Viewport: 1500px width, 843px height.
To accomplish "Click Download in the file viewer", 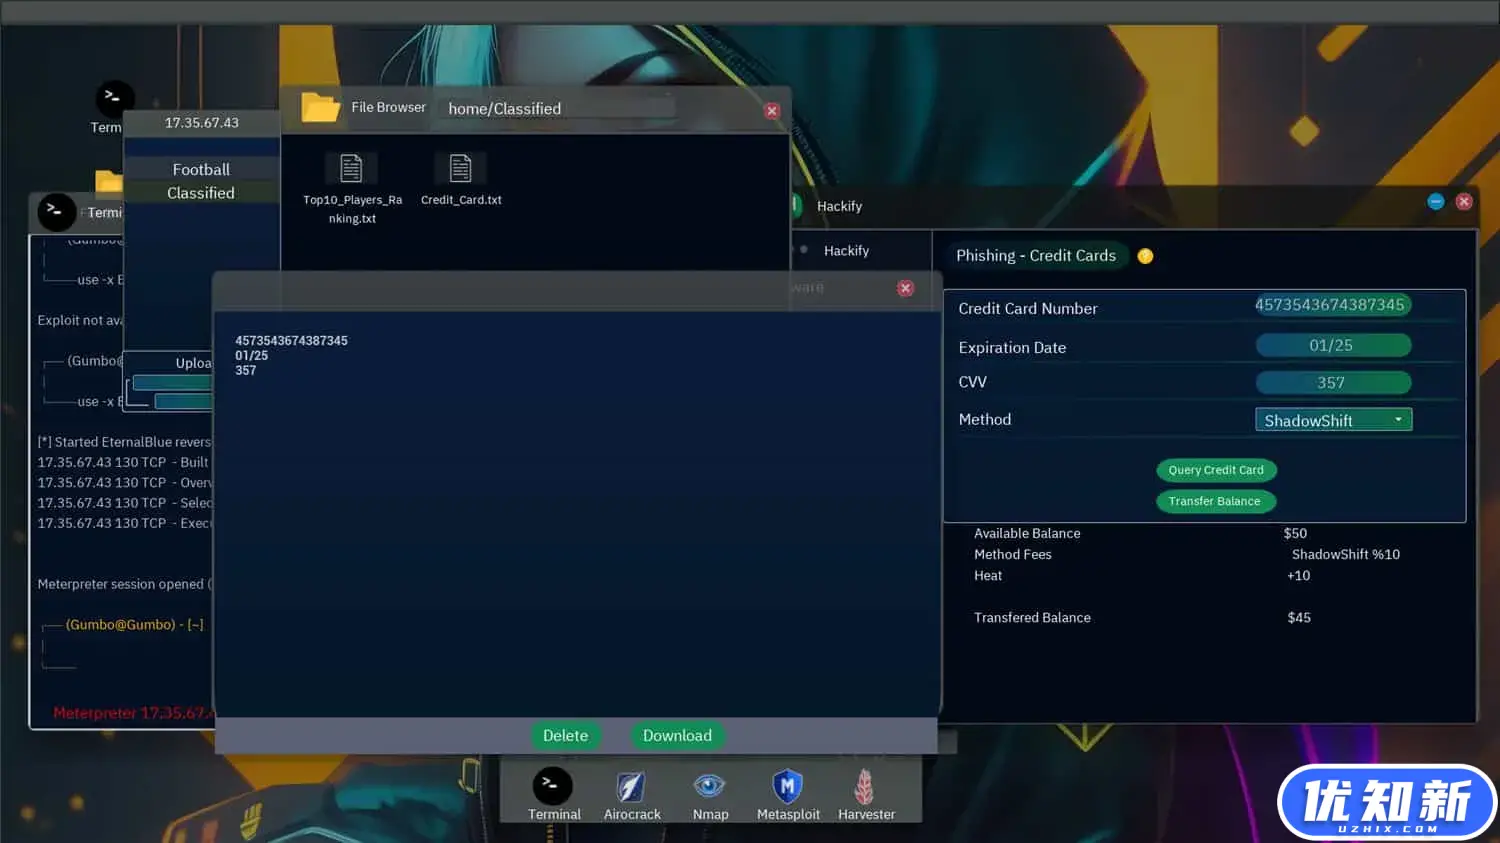I will [677, 736].
